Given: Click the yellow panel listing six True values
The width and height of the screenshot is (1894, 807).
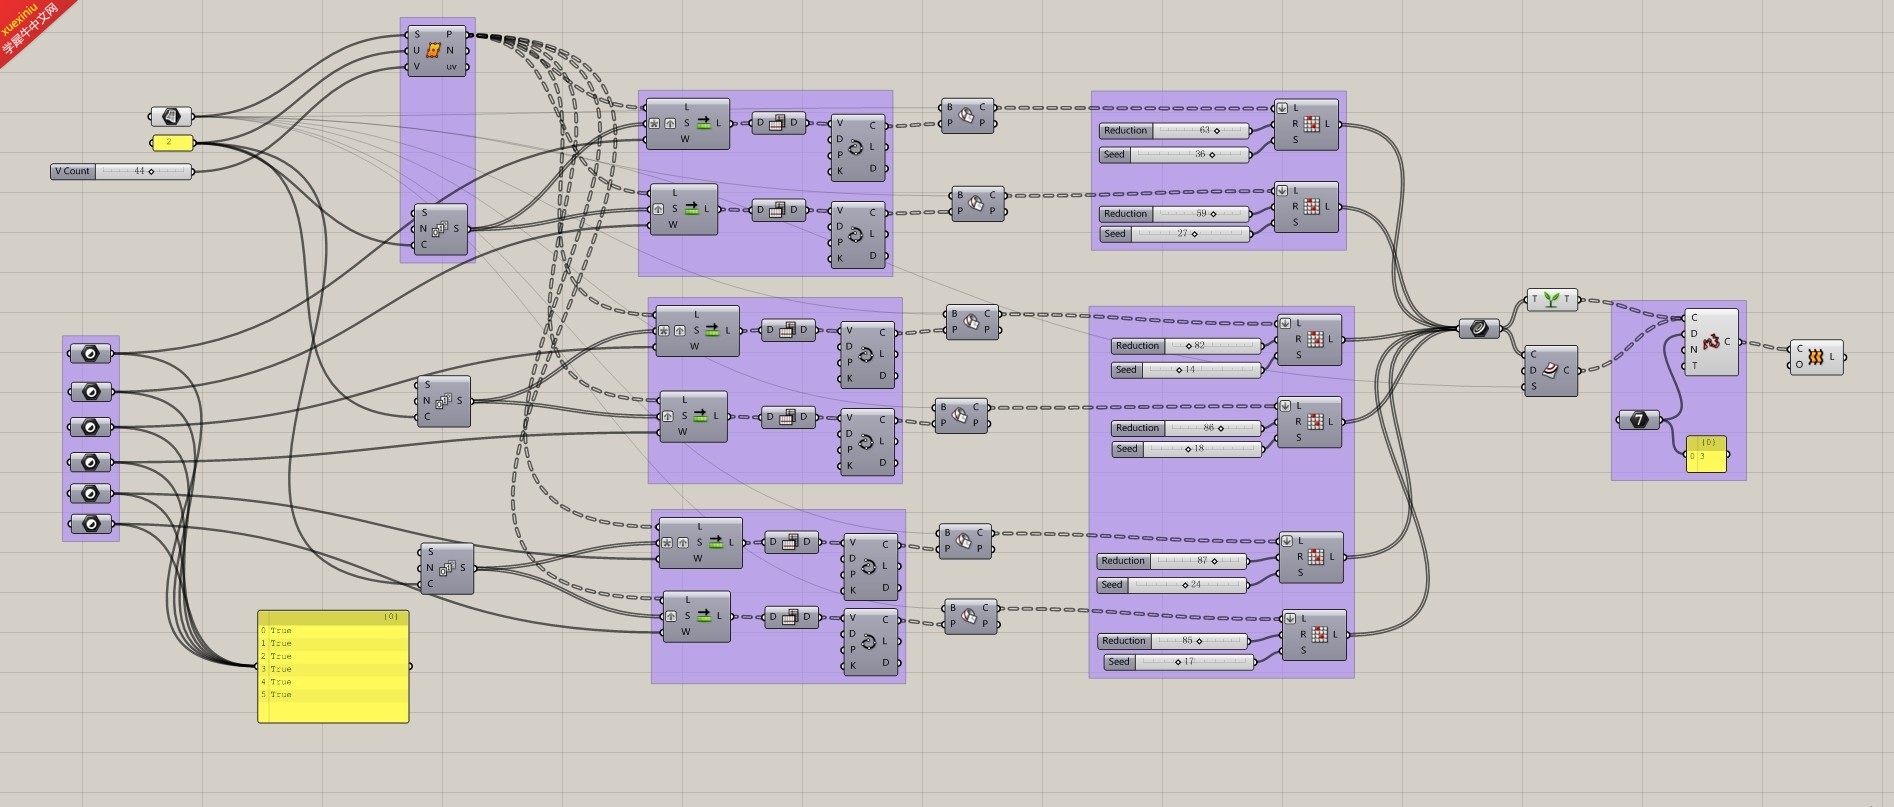Looking at the screenshot, I should click(x=333, y=666).
